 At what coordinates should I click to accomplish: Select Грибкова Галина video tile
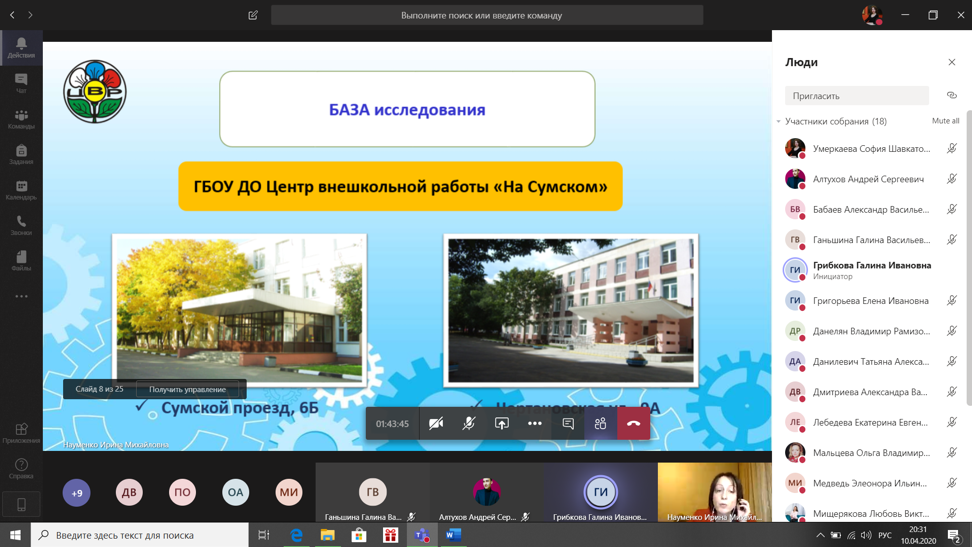600,492
